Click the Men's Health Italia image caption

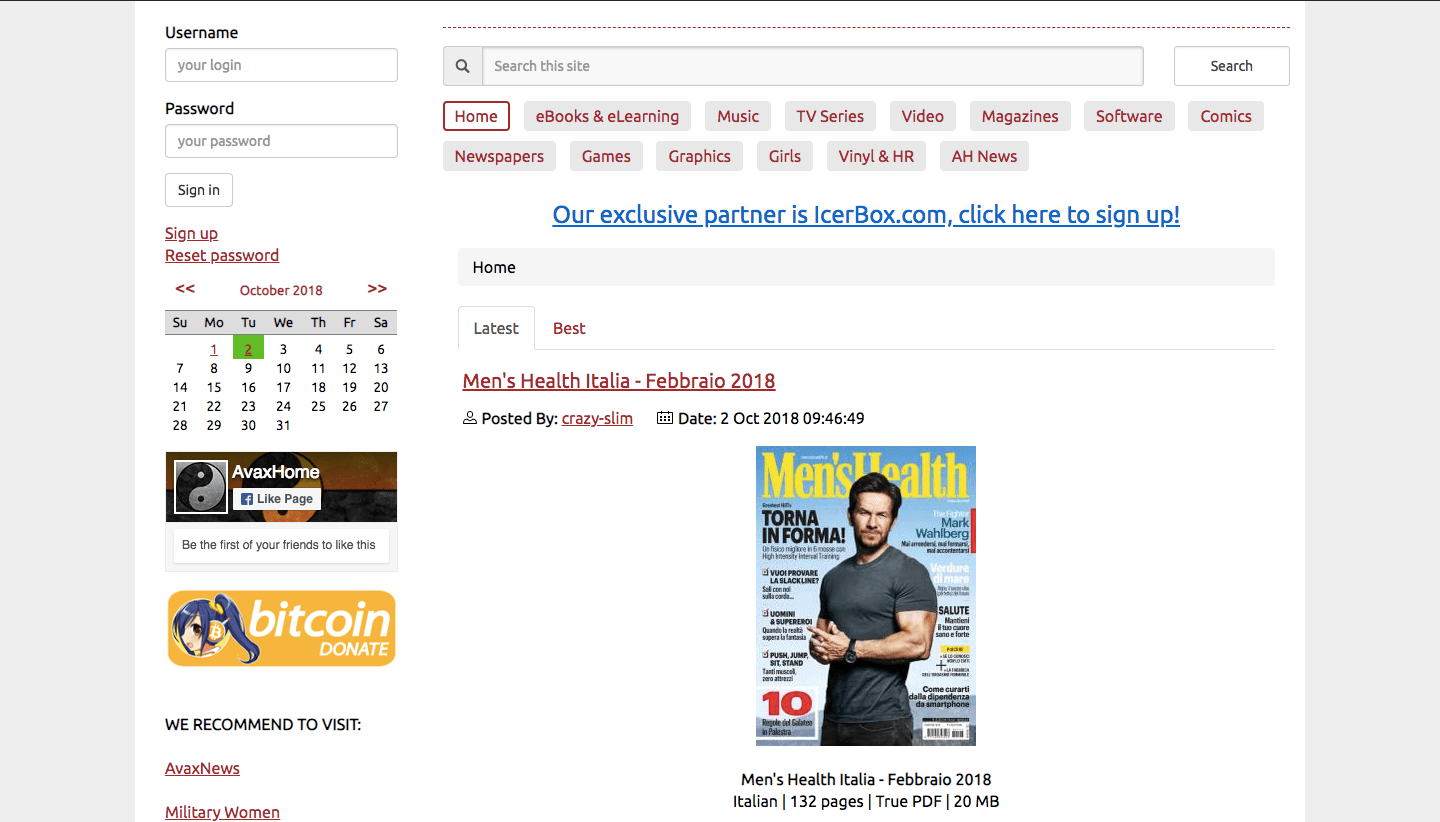pos(866,779)
